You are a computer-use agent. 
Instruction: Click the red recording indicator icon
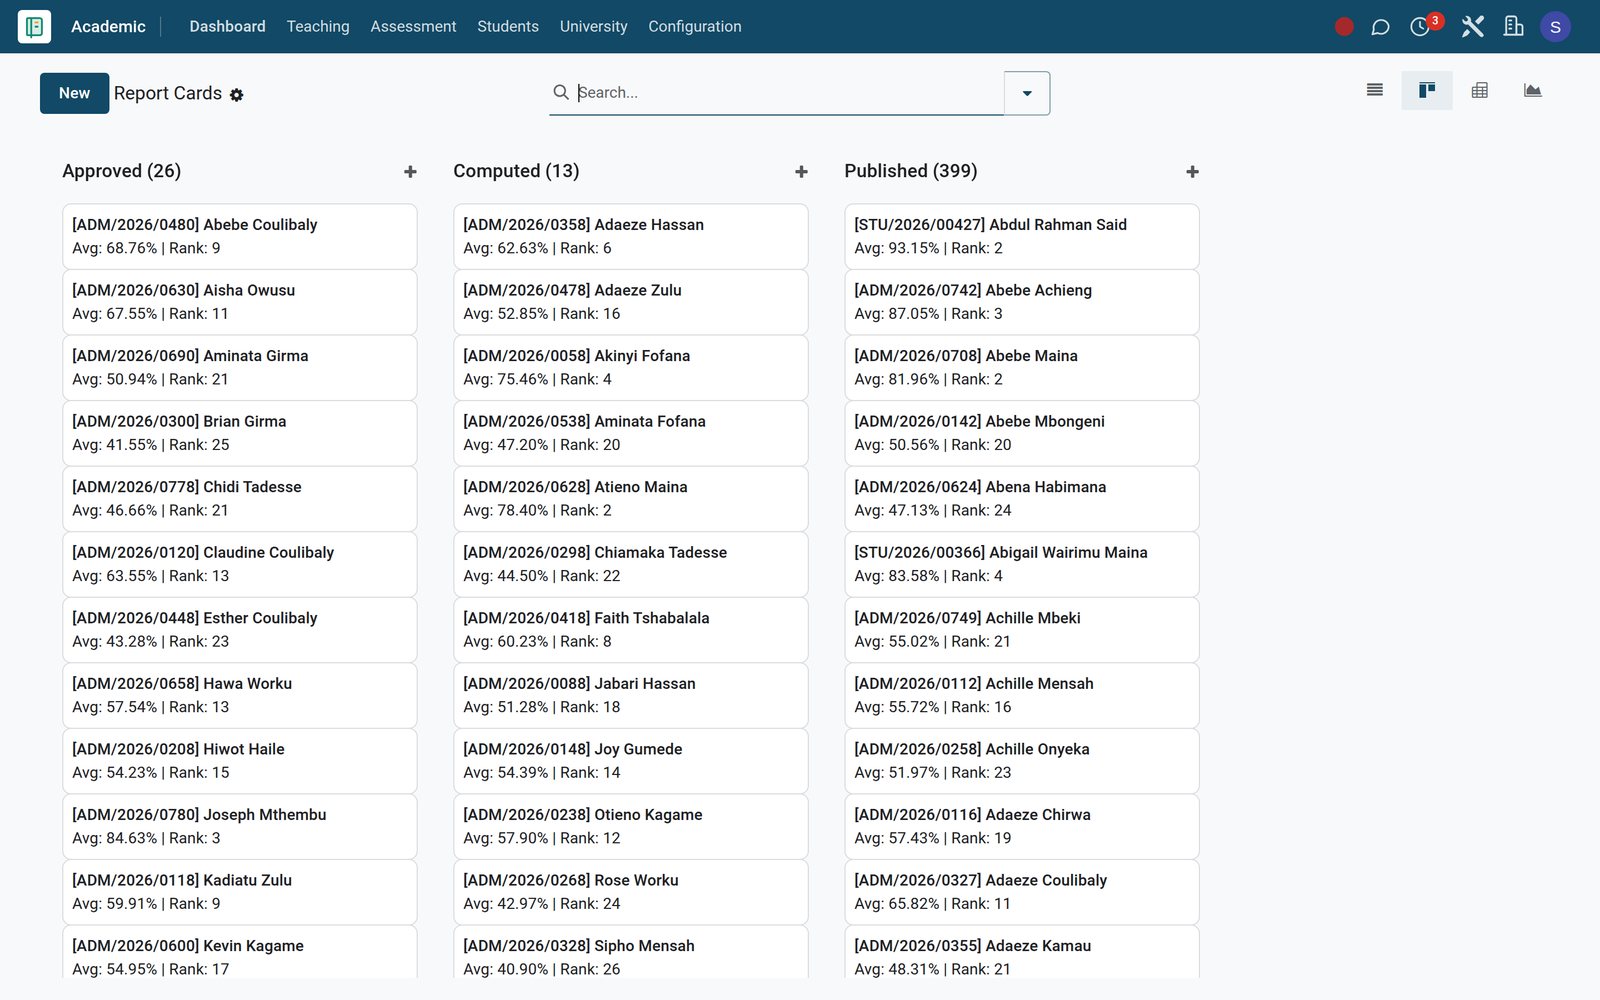[1344, 27]
